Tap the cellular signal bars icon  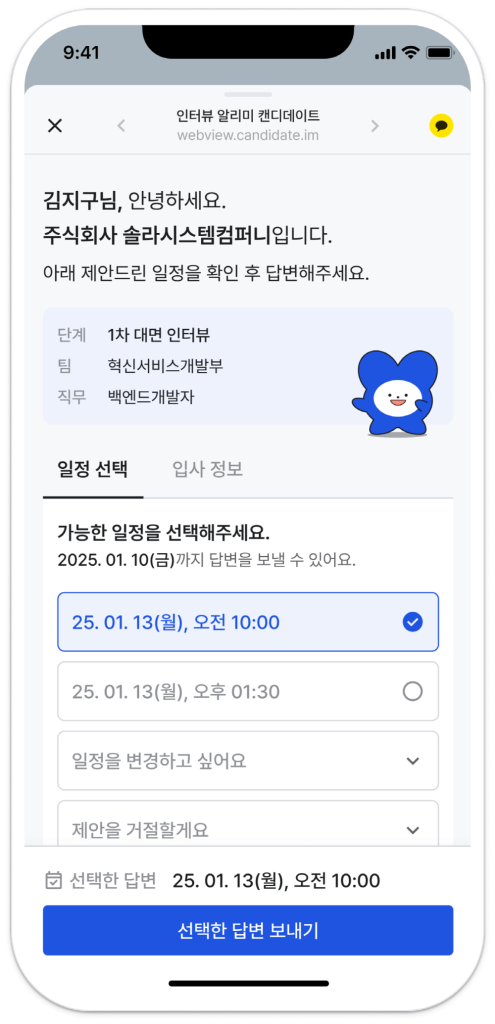[x=386, y=54]
